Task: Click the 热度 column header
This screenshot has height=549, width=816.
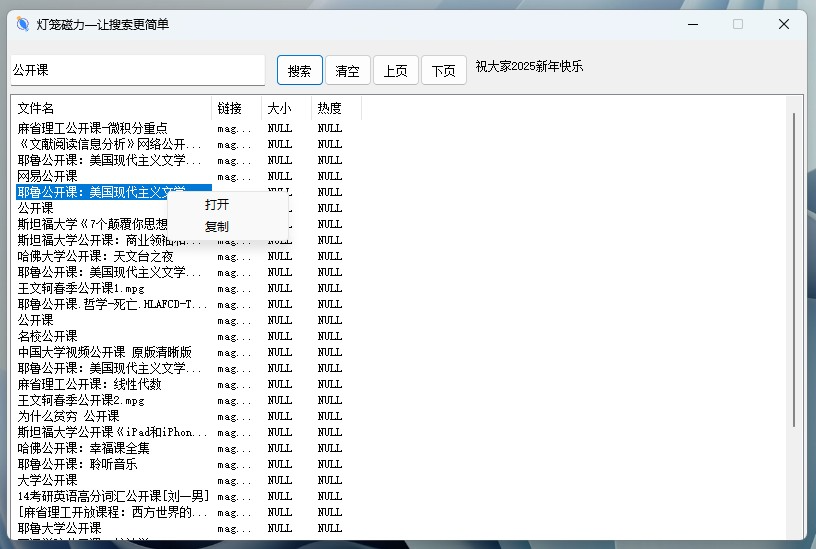Action: coord(336,108)
